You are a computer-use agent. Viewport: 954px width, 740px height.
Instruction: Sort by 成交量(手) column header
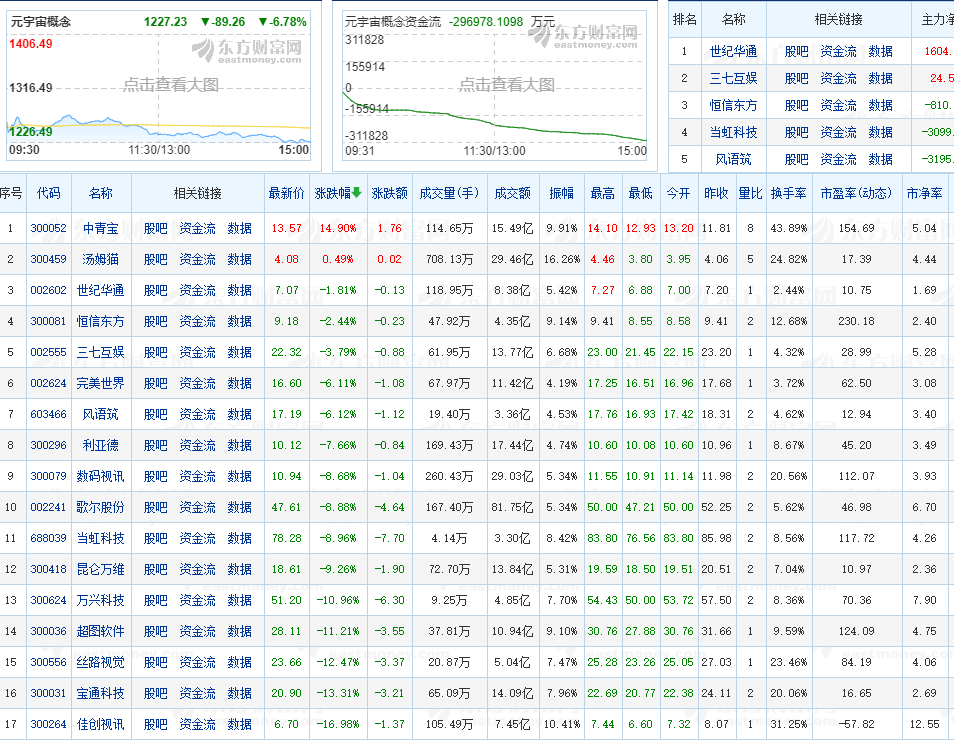tap(449, 194)
